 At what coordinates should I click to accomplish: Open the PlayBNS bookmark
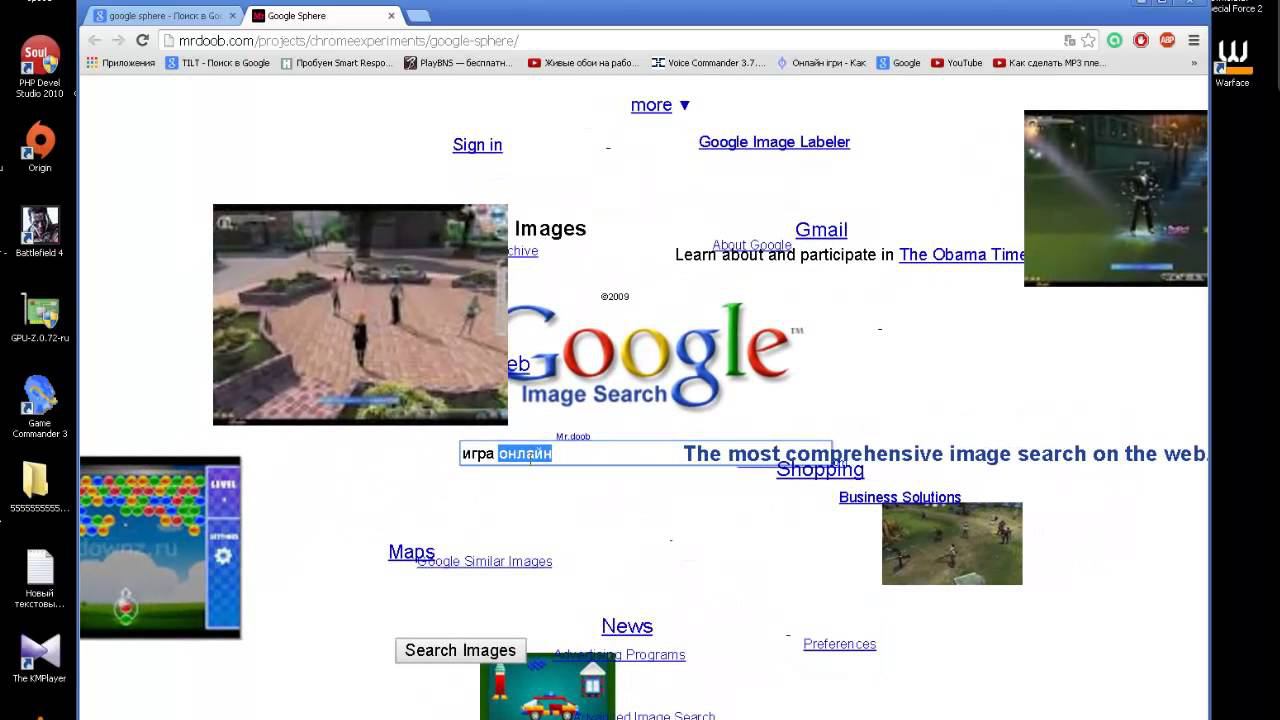(x=458, y=63)
